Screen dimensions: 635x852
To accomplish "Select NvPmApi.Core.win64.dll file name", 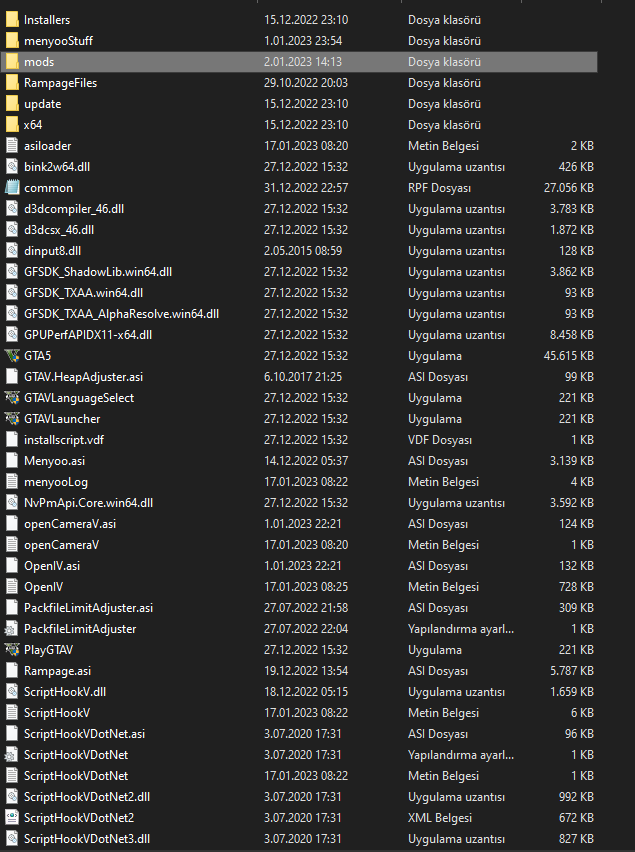I will [x=88, y=503].
